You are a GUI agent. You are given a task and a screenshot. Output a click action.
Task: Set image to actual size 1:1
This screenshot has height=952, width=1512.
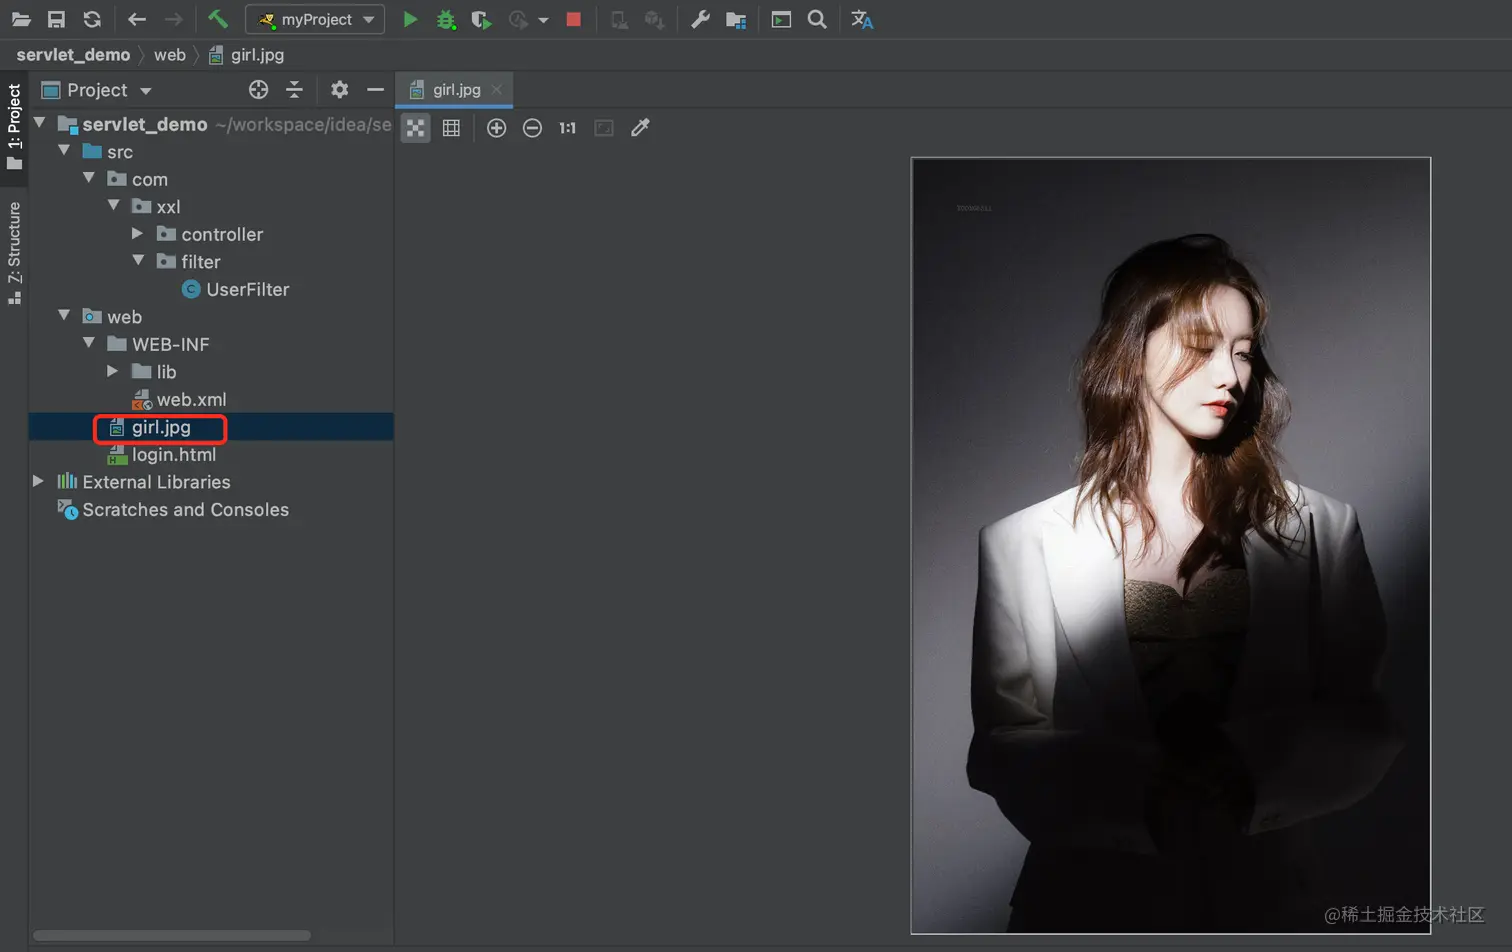click(567, 128)
